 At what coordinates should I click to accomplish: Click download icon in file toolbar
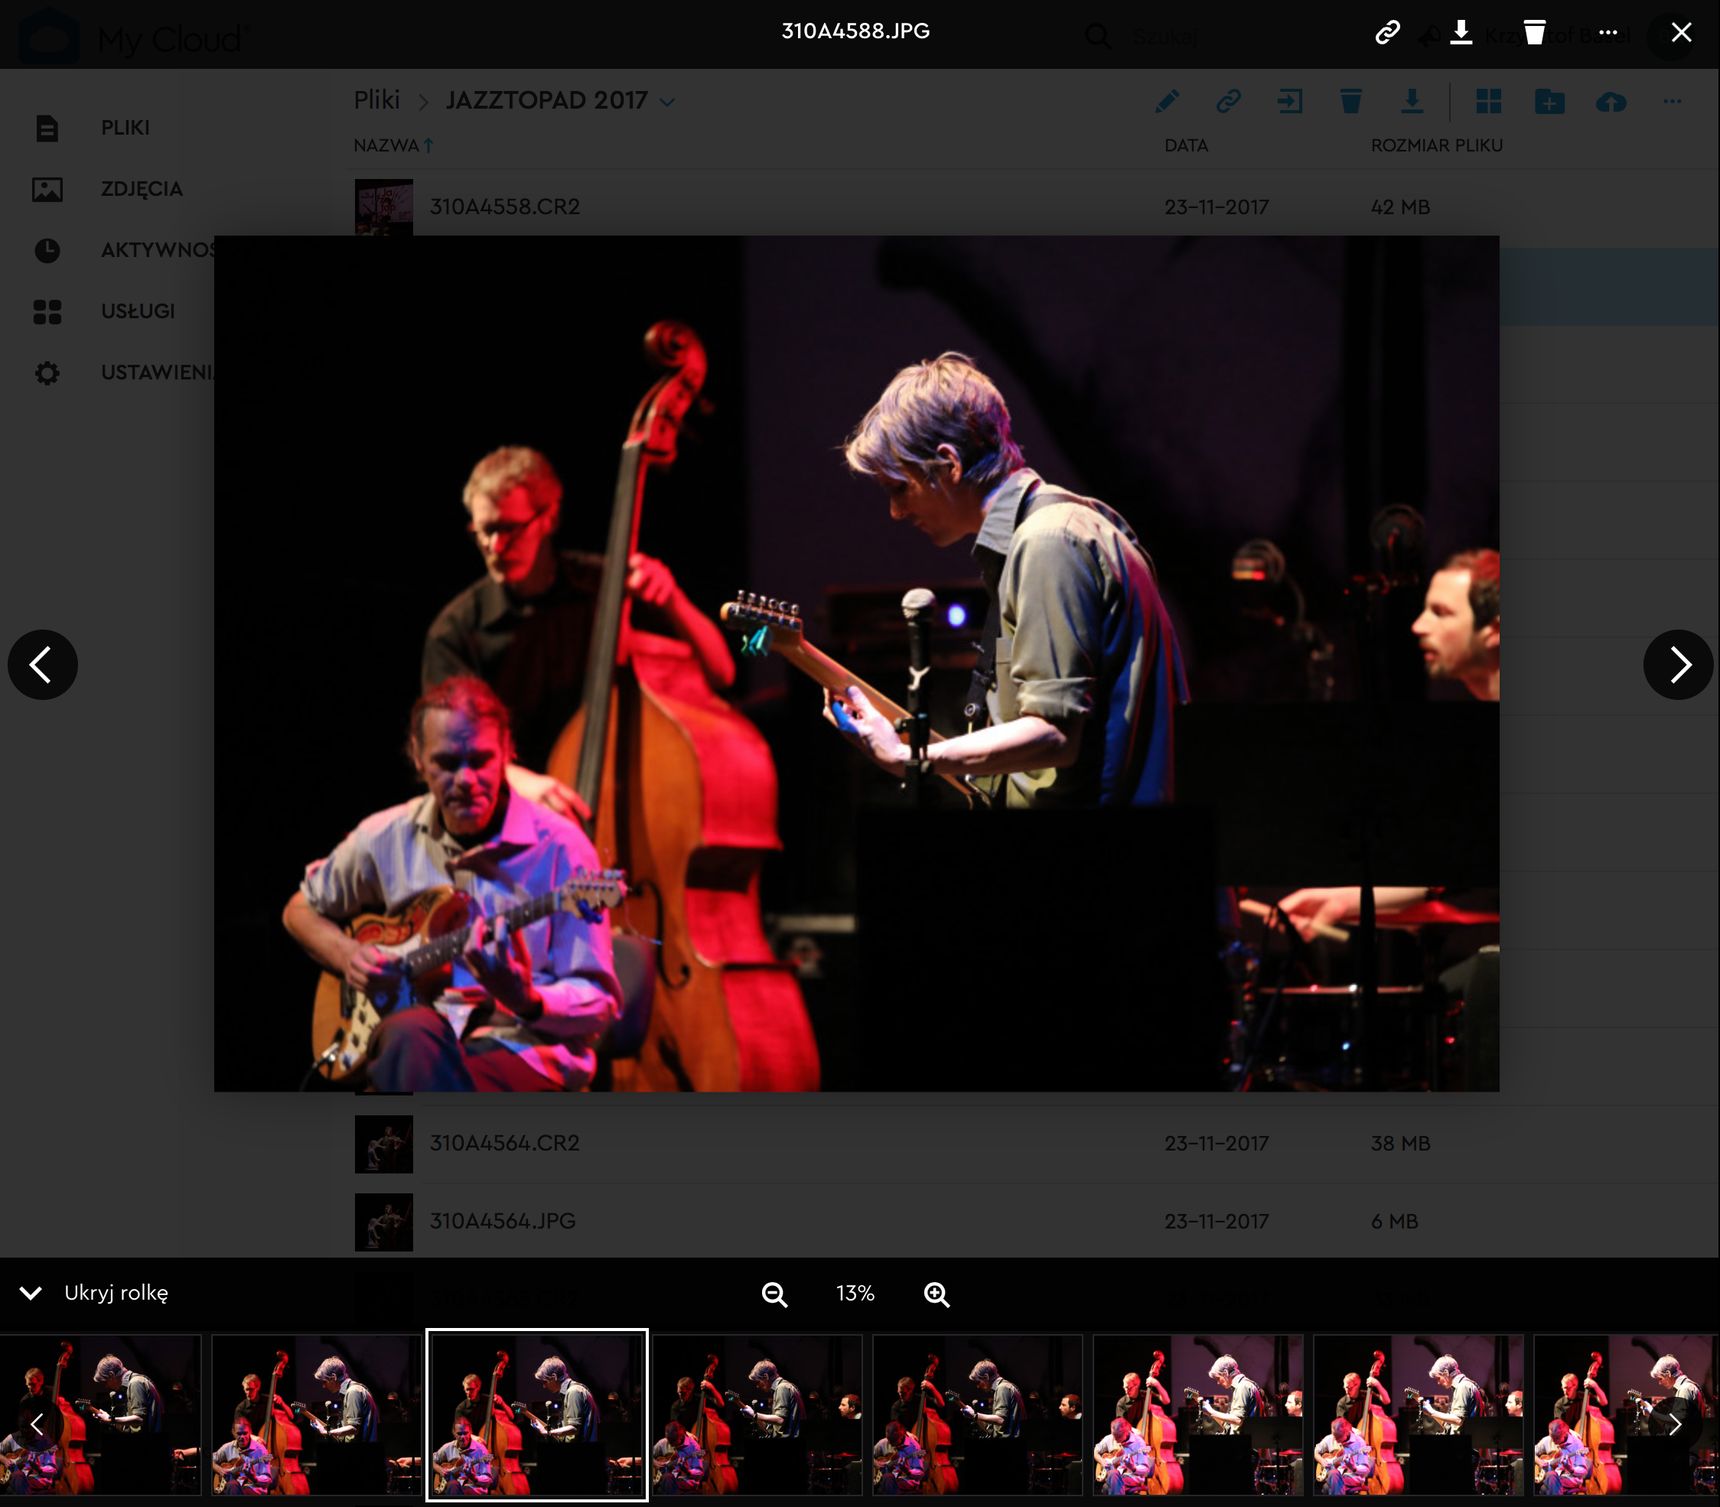point(1412,101)
